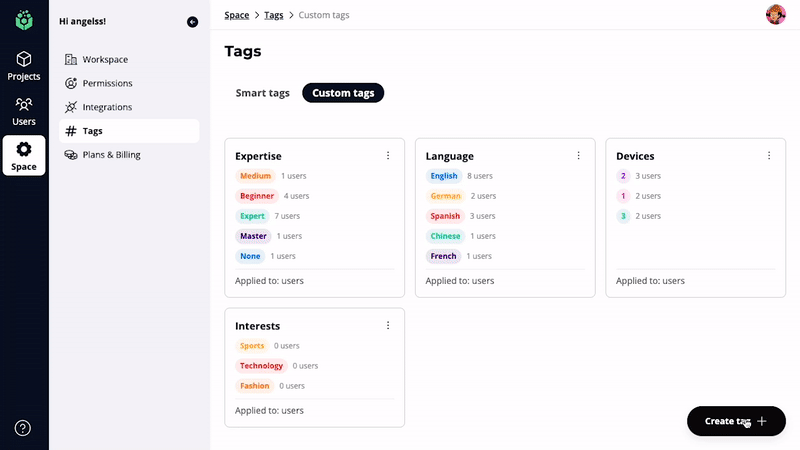Open the Permissions settings page

coord(106,83)
